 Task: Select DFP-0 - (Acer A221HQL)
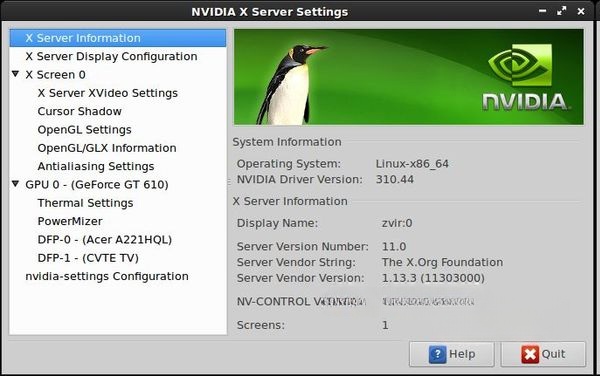tap(104, 240)
